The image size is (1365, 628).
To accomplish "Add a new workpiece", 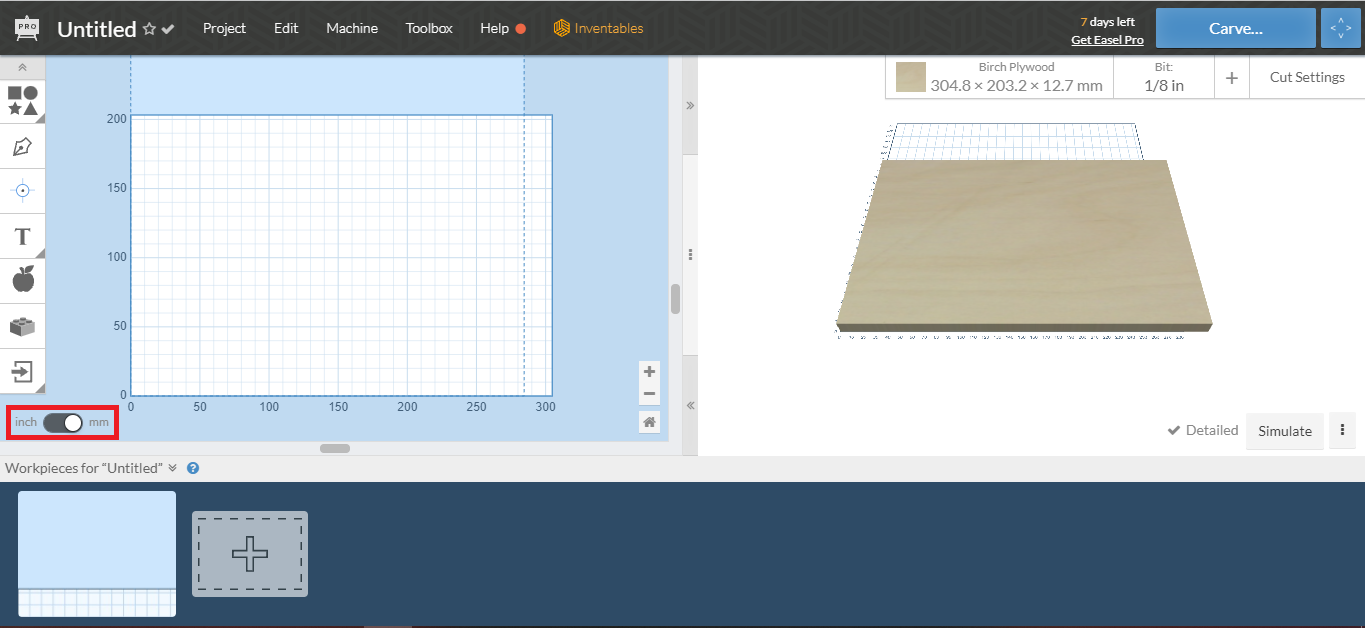I will click(x=250, y=554).
